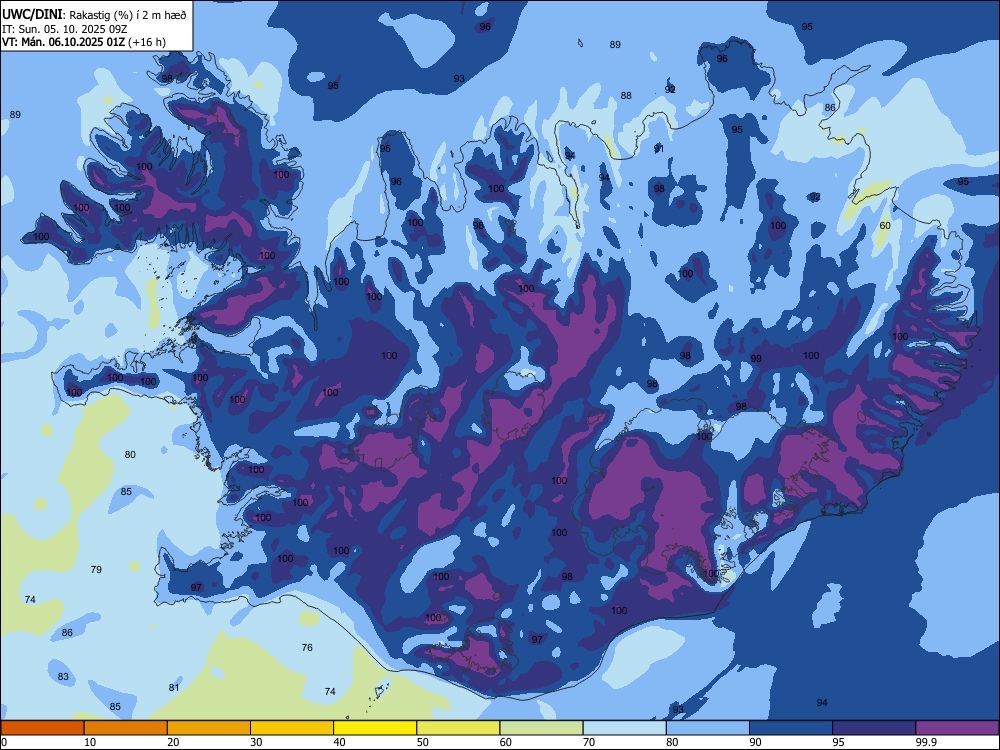Click the 80–90 light blue legend swatch
Image resolution: width=1000 pixels, height=750 pixels.
click(x=708, y=728)
